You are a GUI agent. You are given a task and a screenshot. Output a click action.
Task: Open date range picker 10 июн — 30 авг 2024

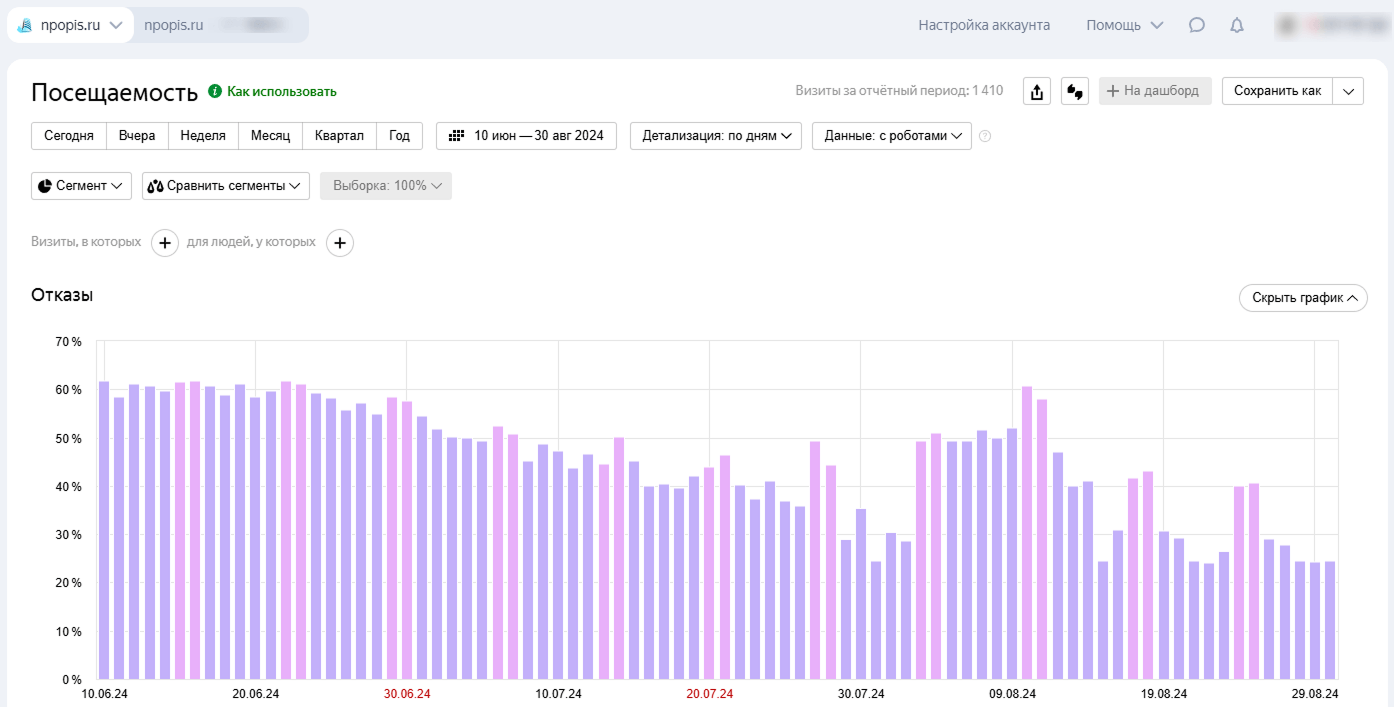(526, 136)
